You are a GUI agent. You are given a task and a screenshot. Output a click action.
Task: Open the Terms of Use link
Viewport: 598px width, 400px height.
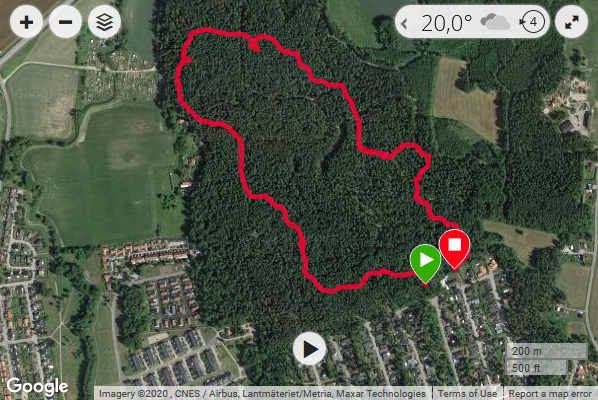(x=467, y=394)
